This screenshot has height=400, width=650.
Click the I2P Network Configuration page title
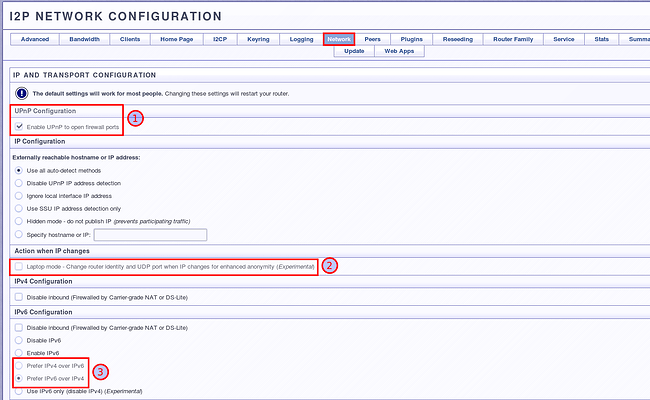[116, 17]
